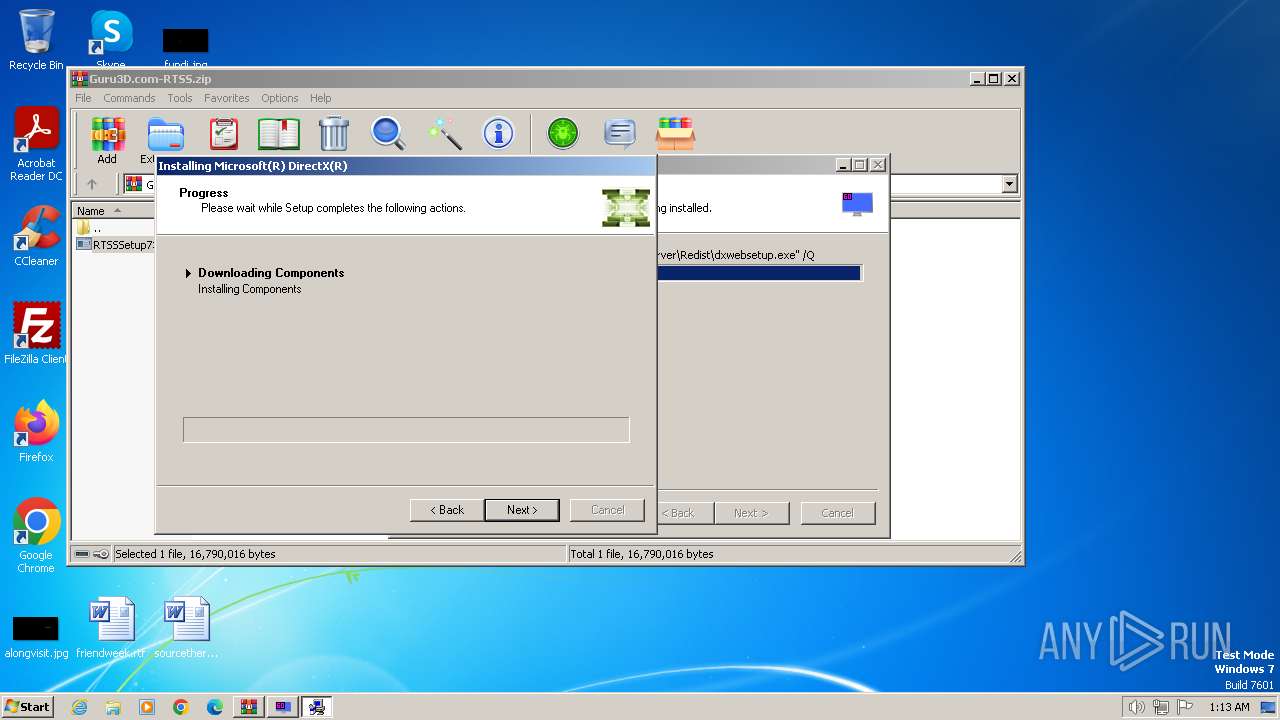The image size is (1280, 720).
Task: Open the Google Chrome desktop shortcut
Action: tap(36, 536)
